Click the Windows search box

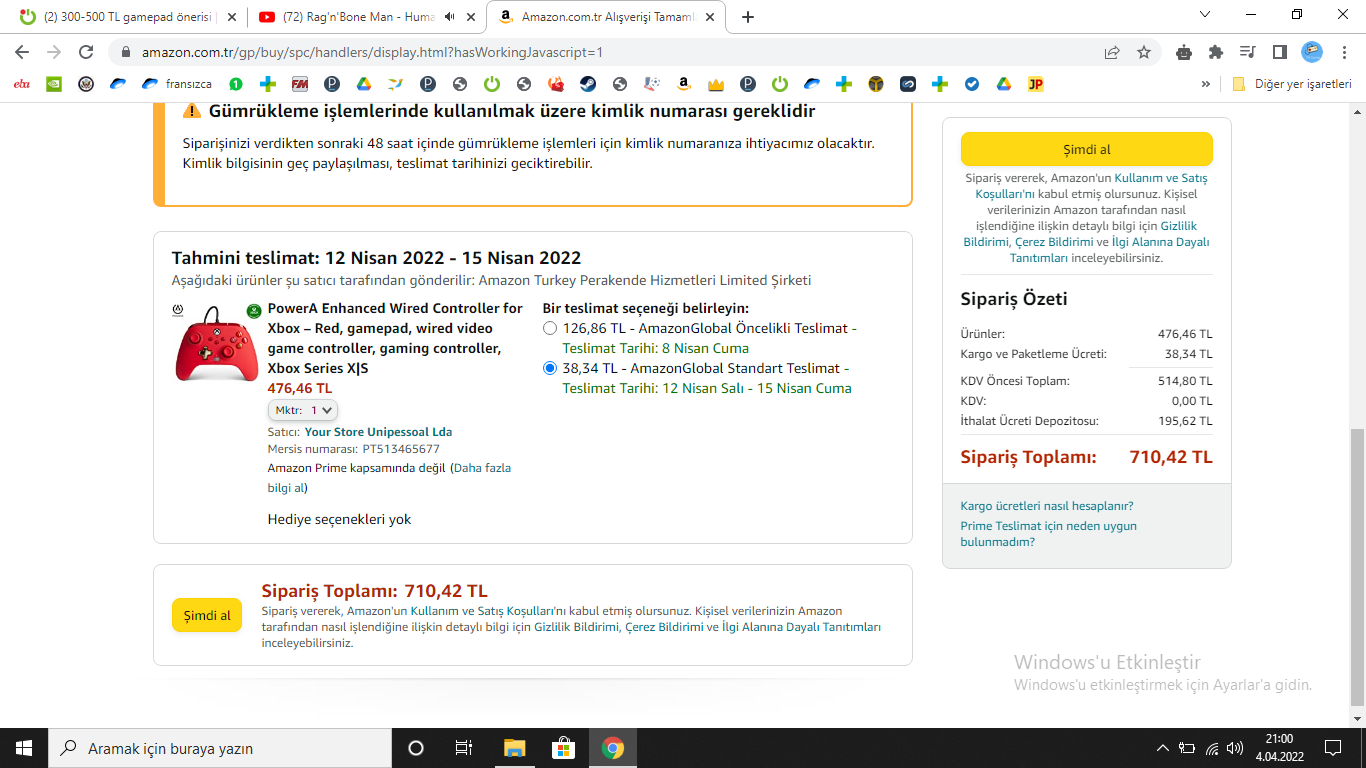point(219,748)
